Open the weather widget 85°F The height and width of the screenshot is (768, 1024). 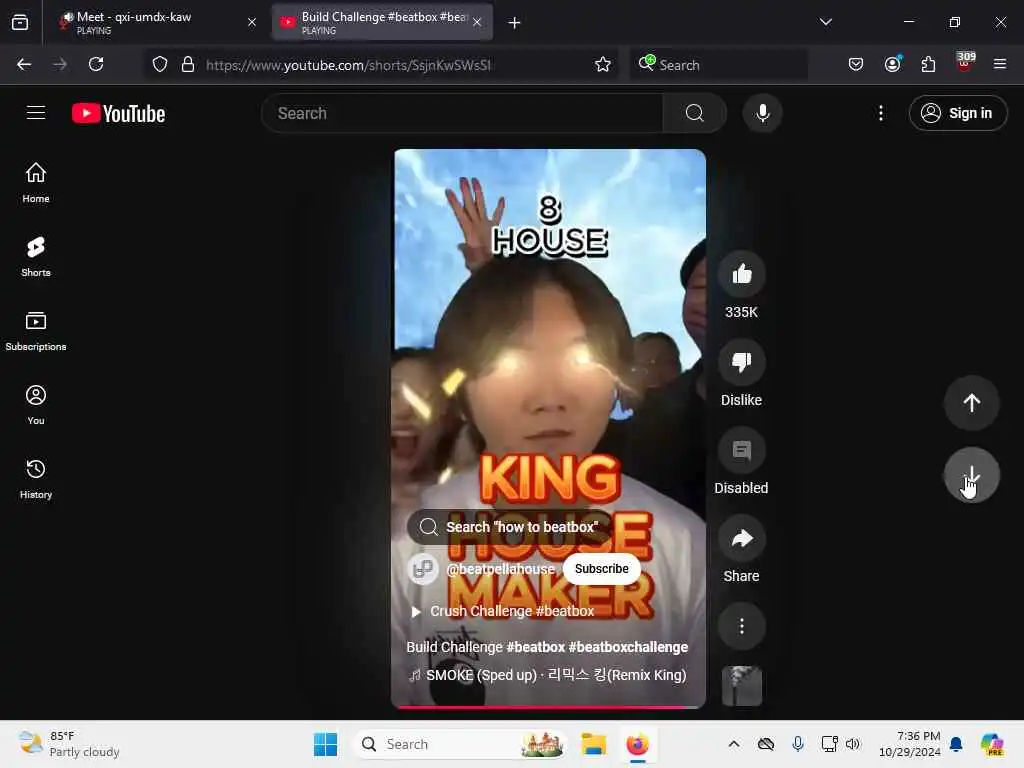tap(69, 744)
